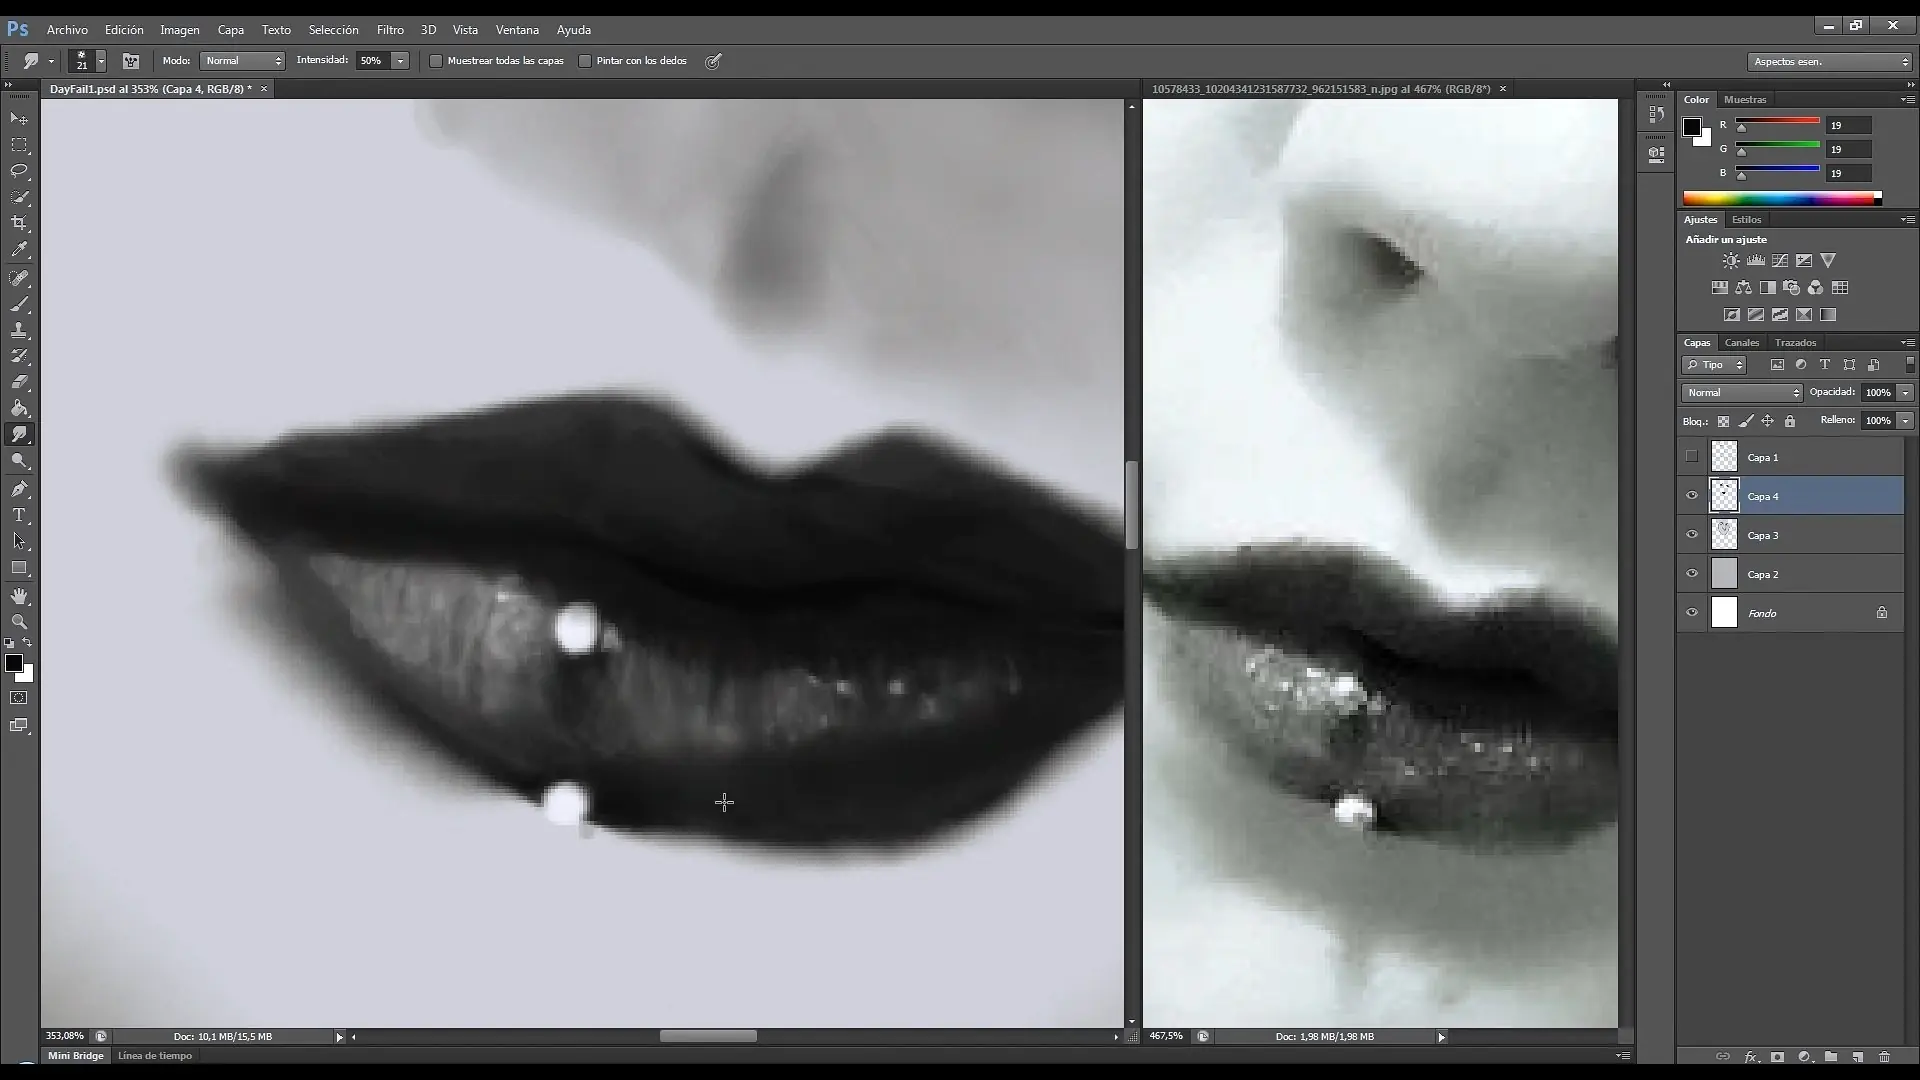Image resolution: width=1920 pixels, height=1080 pixels.
Task: Select the Hand tool
Action: pos(19,596)
